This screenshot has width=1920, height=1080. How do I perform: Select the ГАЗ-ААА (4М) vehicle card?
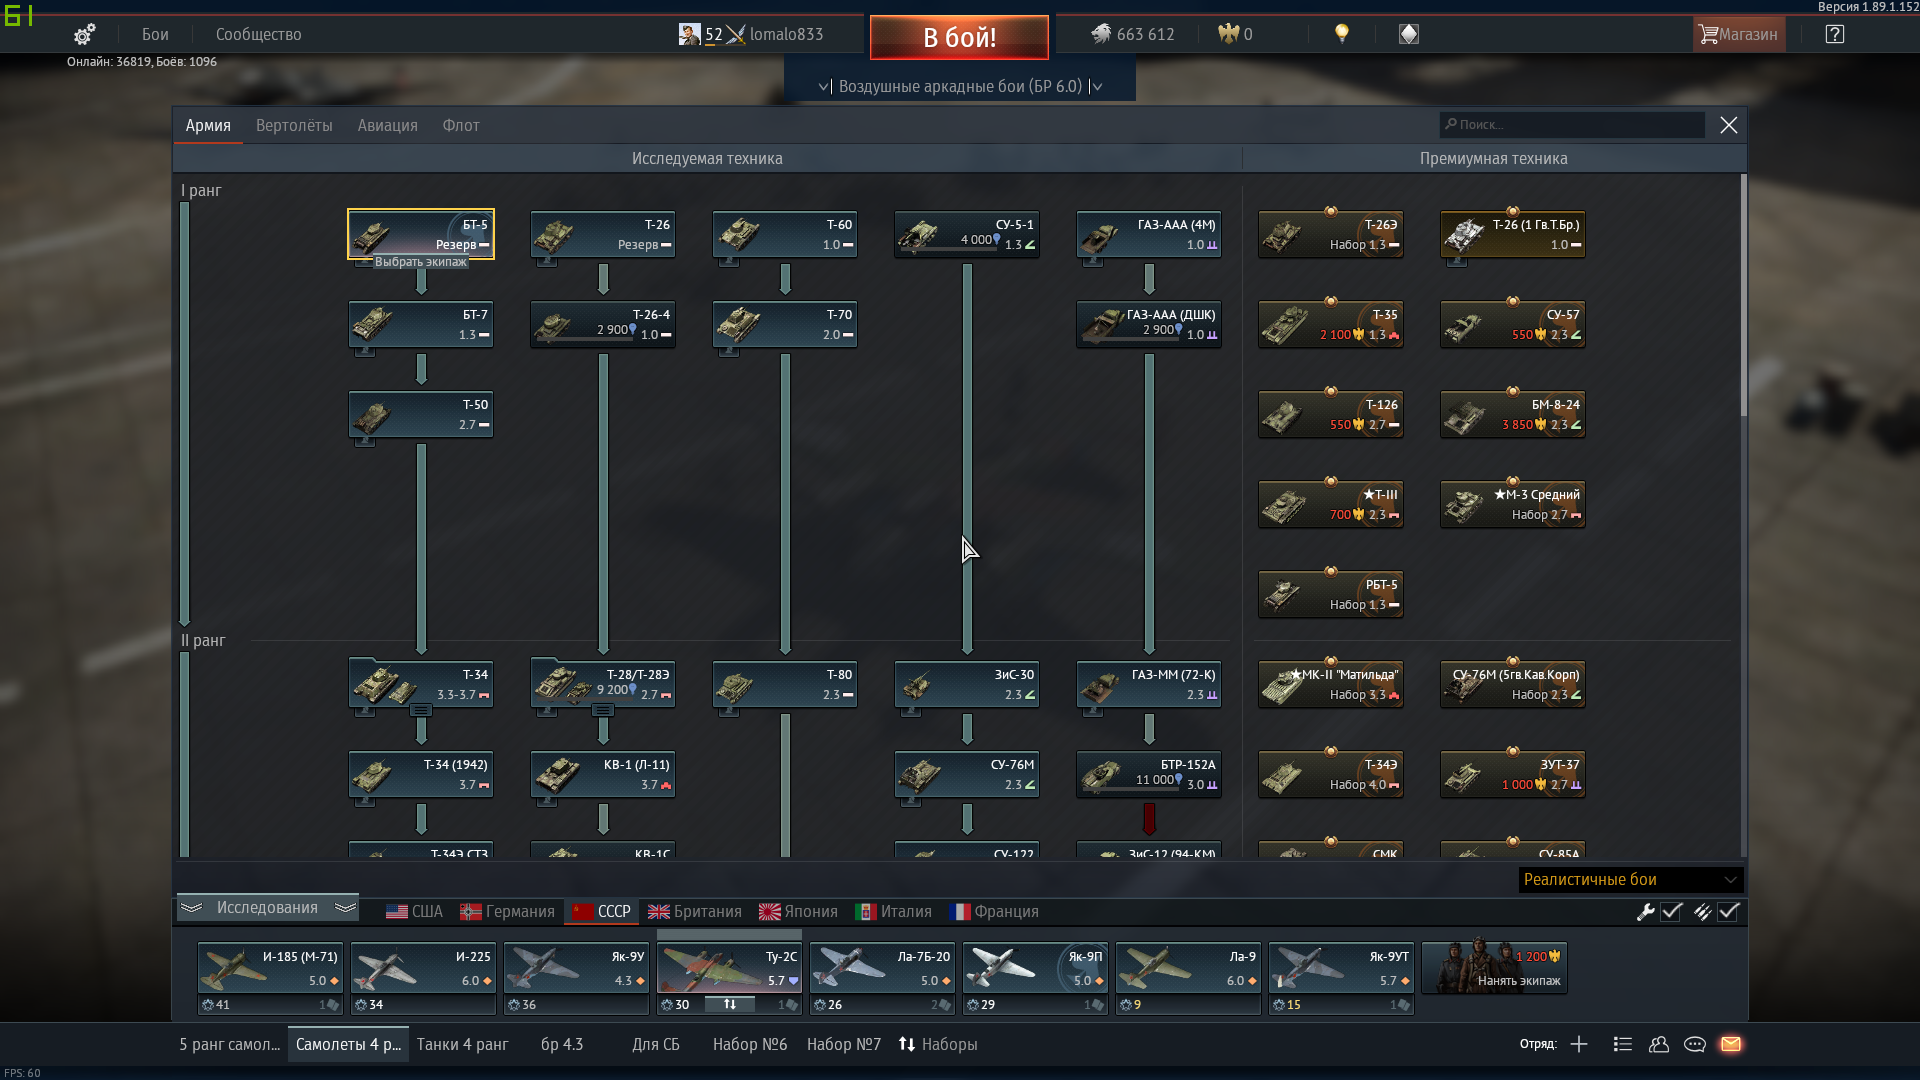[1149, 234]
